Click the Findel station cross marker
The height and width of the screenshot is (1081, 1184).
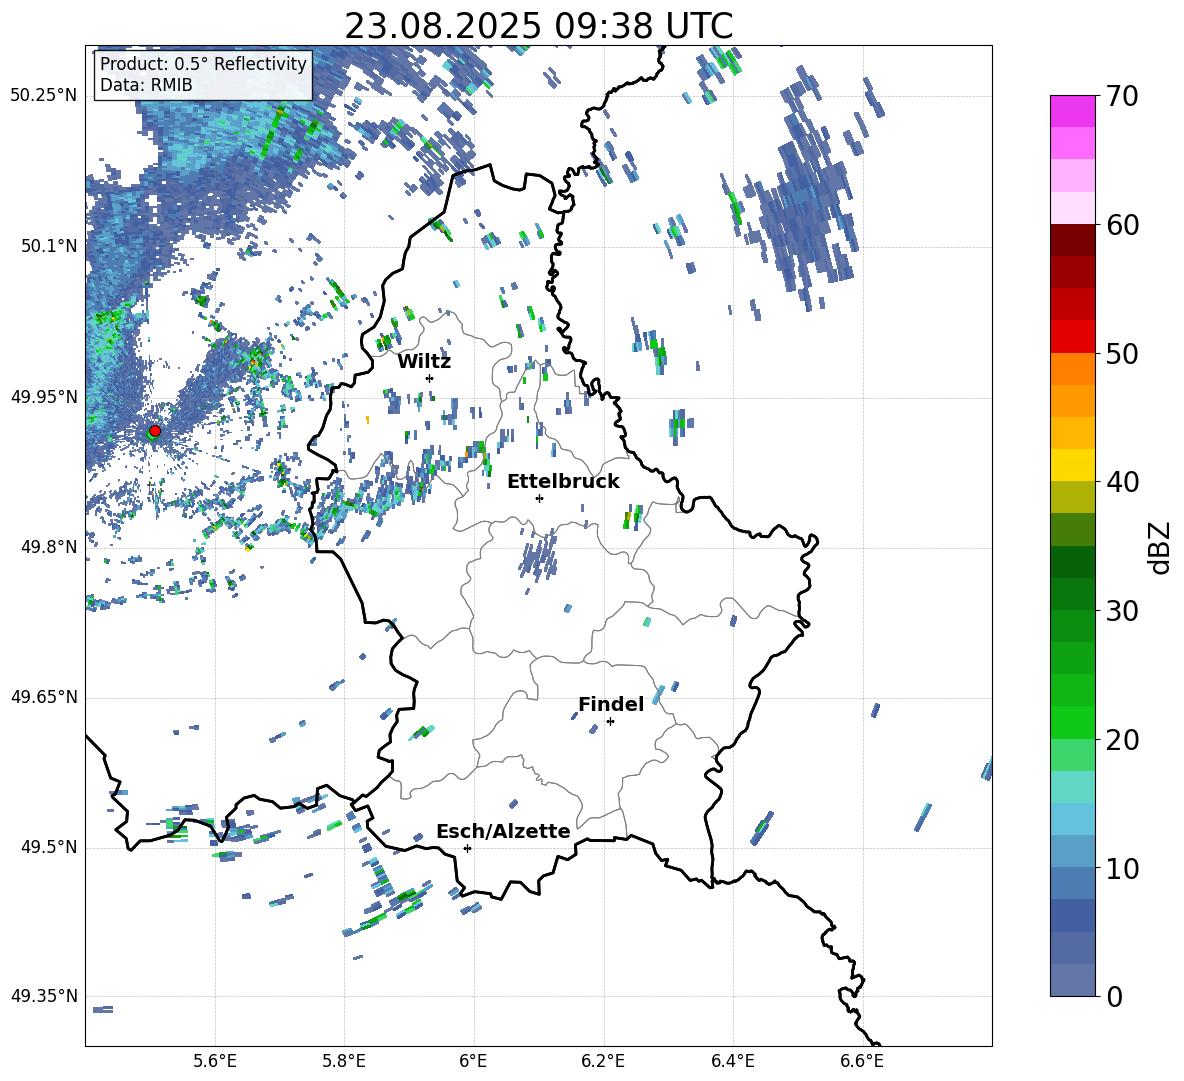[610, 722]
